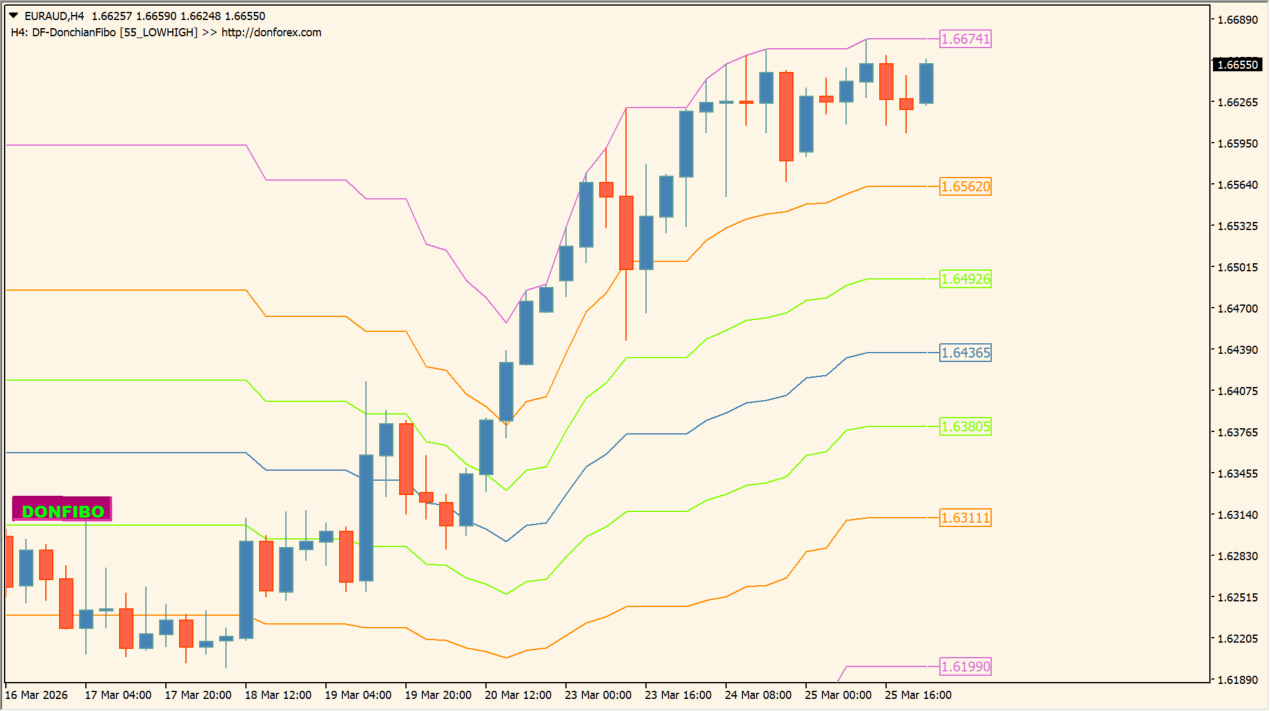Click the orange 1.65620 level label
Screen dimensions: 1270x711
pyautogui.click(x=965, y=187)
